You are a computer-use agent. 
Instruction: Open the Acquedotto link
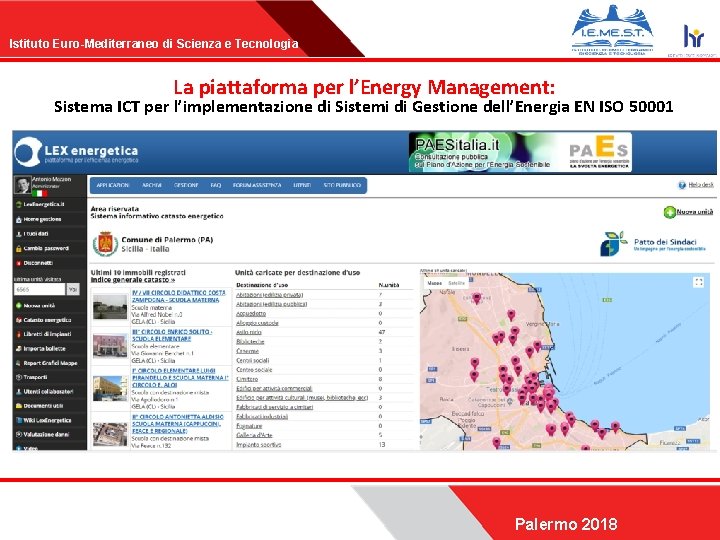click(x=251, y=314)
